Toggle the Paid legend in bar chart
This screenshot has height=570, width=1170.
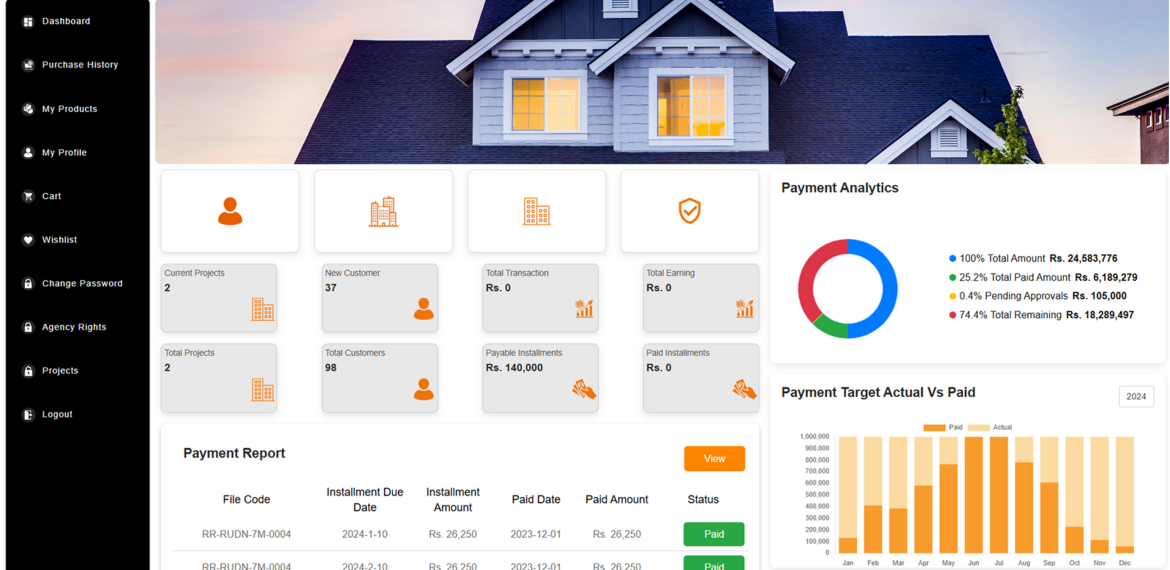pos(942,428)
